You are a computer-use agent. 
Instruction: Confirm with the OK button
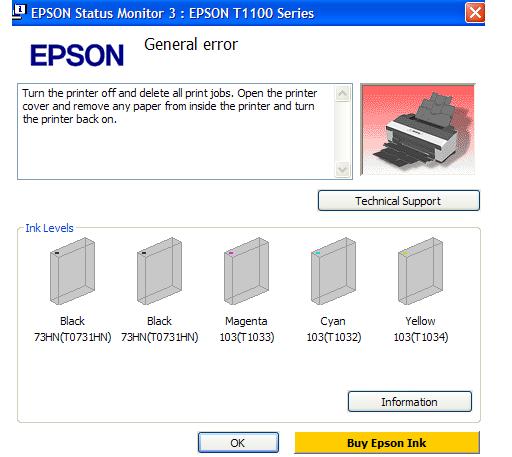238,443
